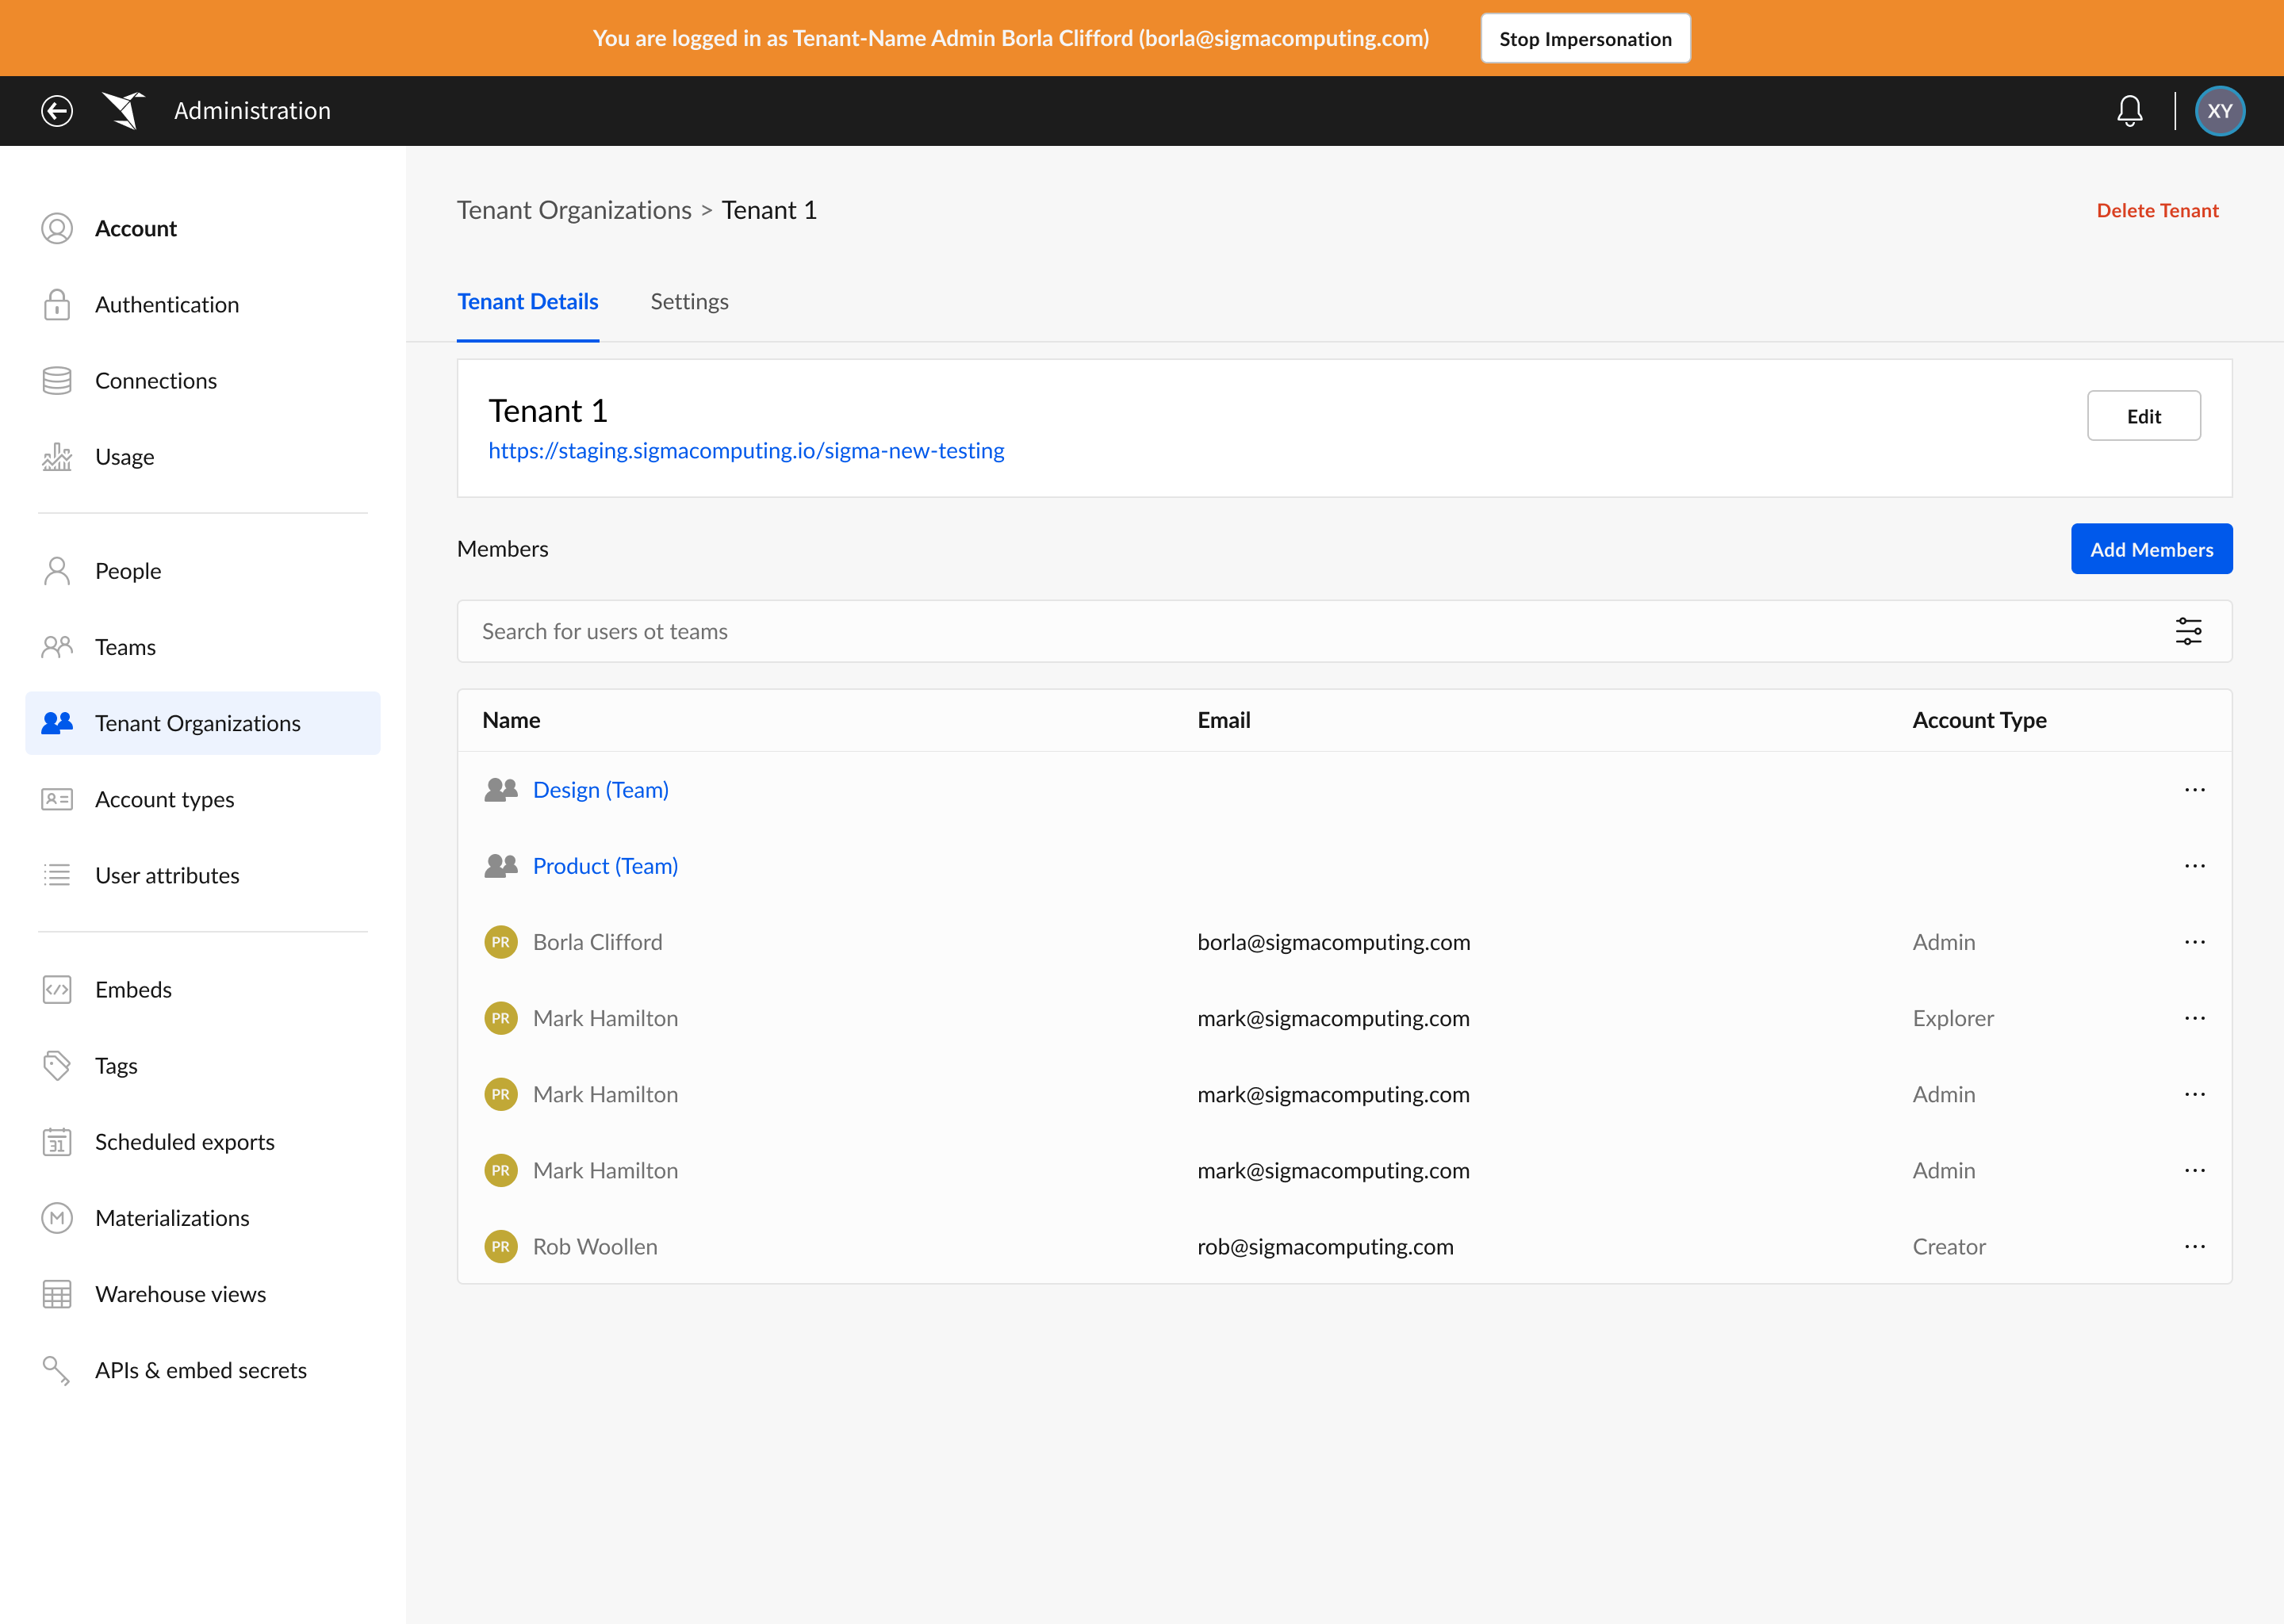Click Stop Impersonation button

(x=1585, y=38)
